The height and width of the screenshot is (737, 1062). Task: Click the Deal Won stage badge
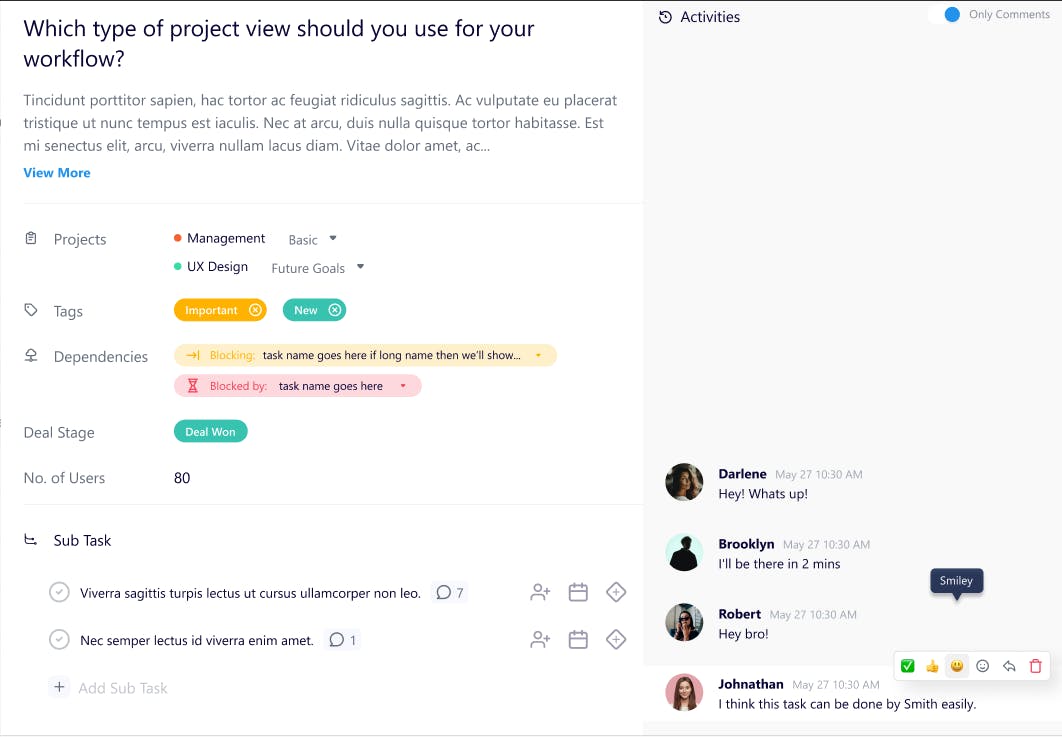point(210,432)
